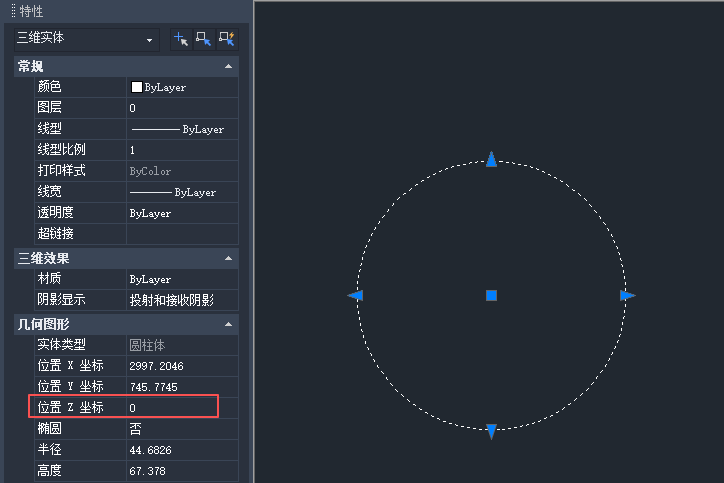Edit the 位置 Z 坐标 value field
Screen dimensions: 724x483
click(180, 407)
